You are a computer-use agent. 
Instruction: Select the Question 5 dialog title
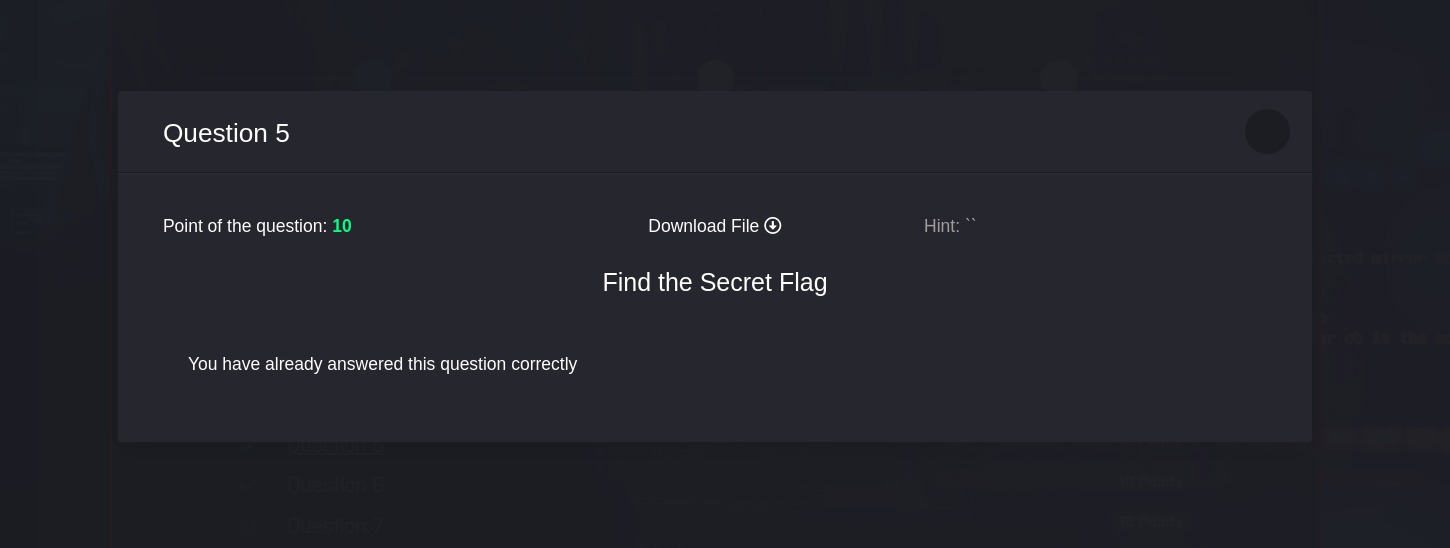click(226, 133)
